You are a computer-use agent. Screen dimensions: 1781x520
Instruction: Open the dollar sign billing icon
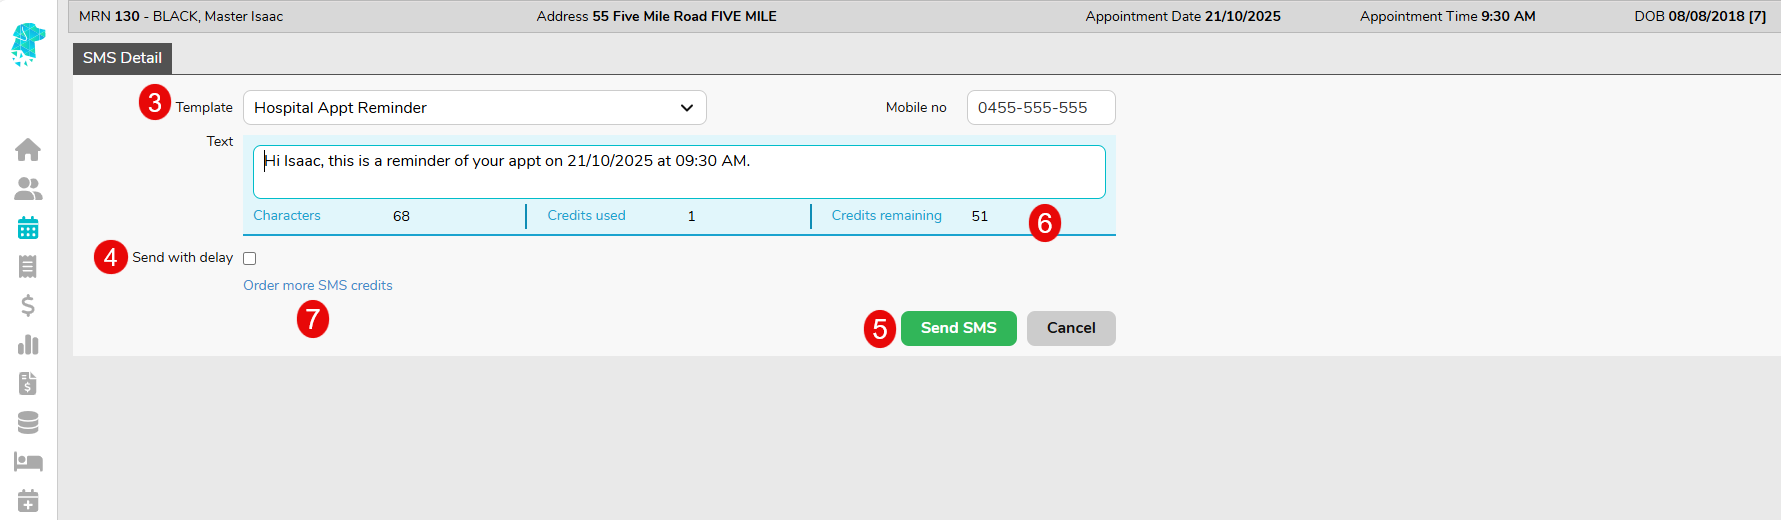28,306
